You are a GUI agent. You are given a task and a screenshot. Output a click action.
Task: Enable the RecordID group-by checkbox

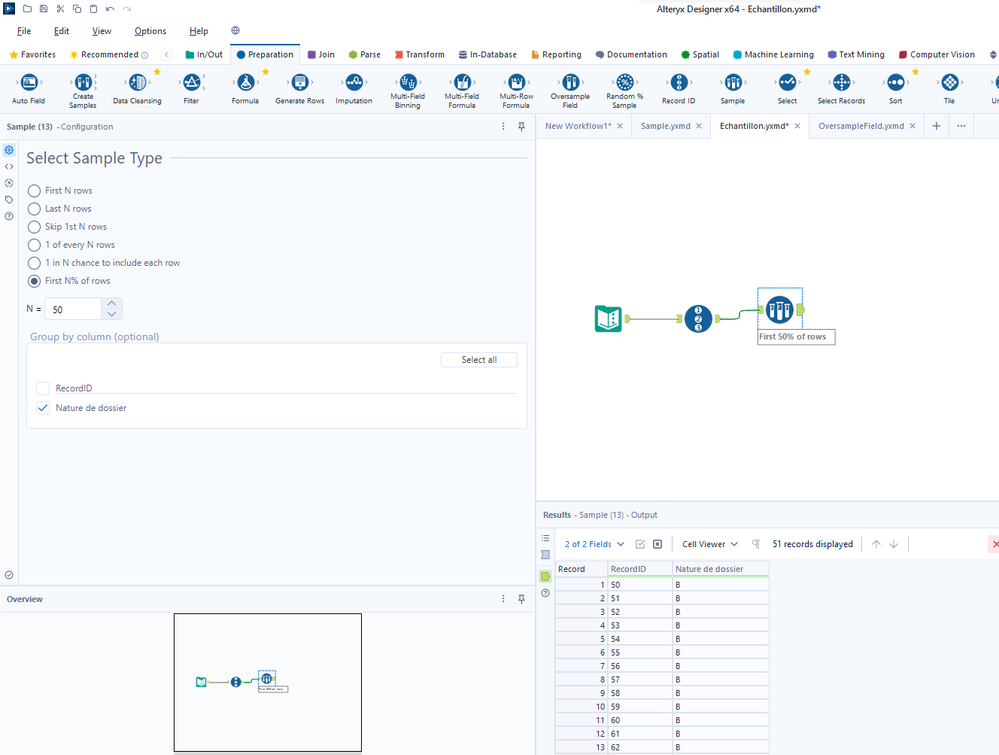coord(43,388)
